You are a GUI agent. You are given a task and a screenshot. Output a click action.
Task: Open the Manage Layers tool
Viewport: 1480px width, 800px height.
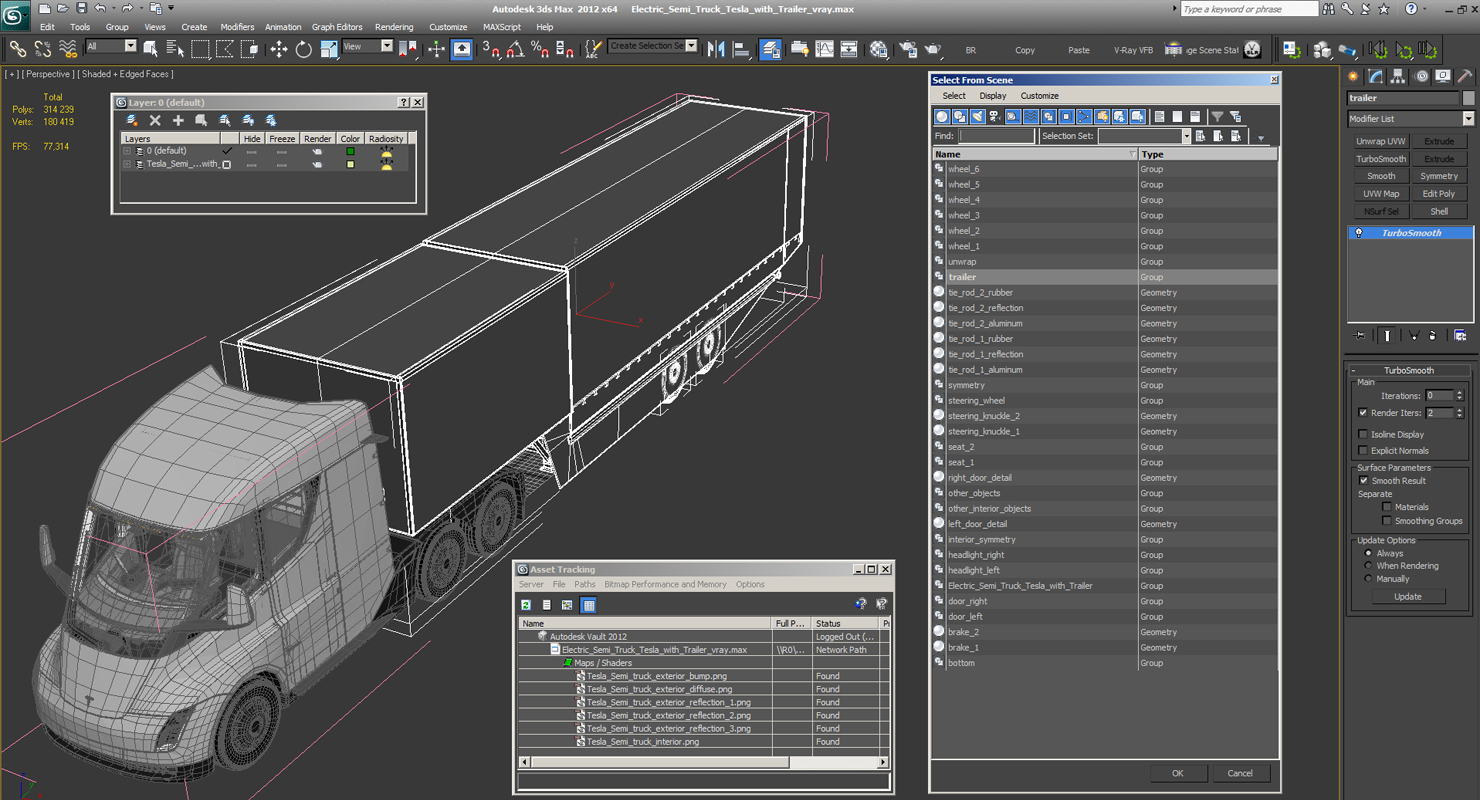tap(770, 49)
